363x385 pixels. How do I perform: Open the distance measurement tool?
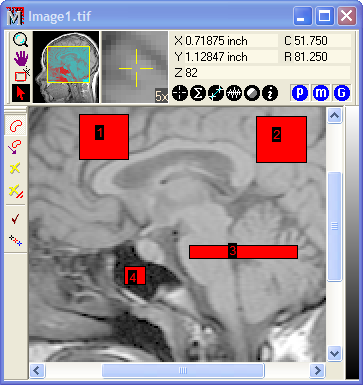(216, 93)
